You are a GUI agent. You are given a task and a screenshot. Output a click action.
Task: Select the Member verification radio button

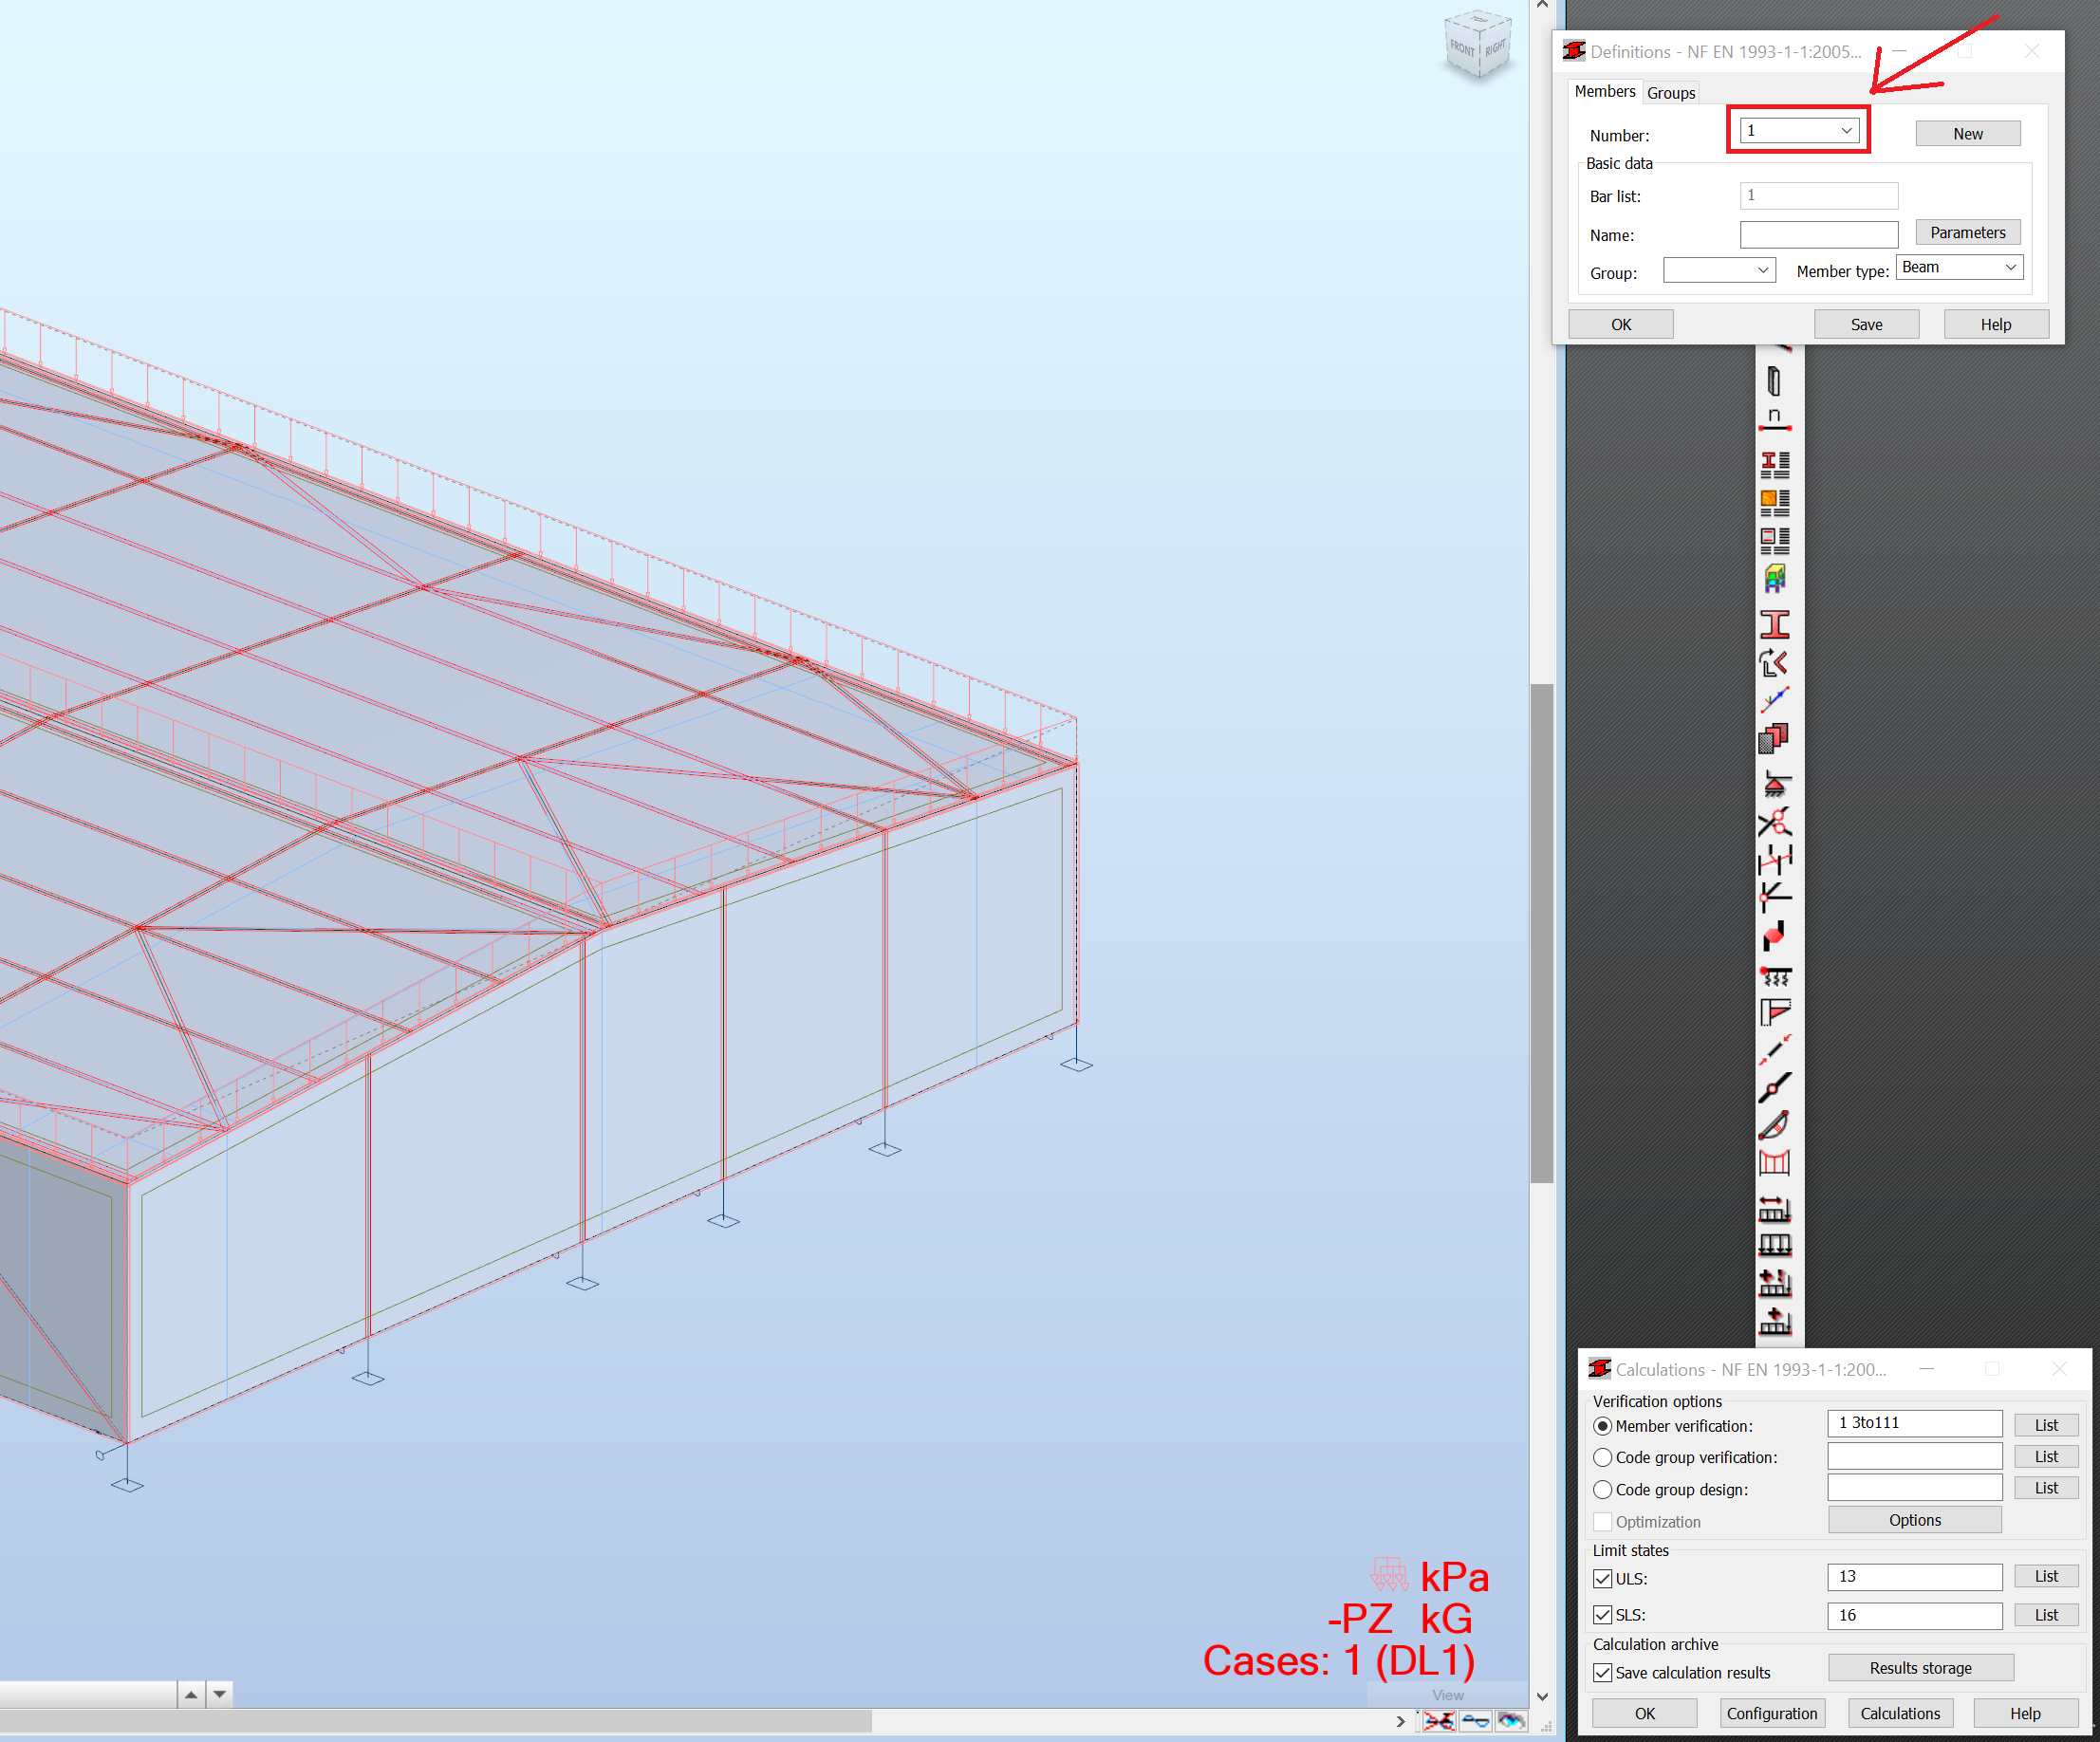(1603, 1426)
